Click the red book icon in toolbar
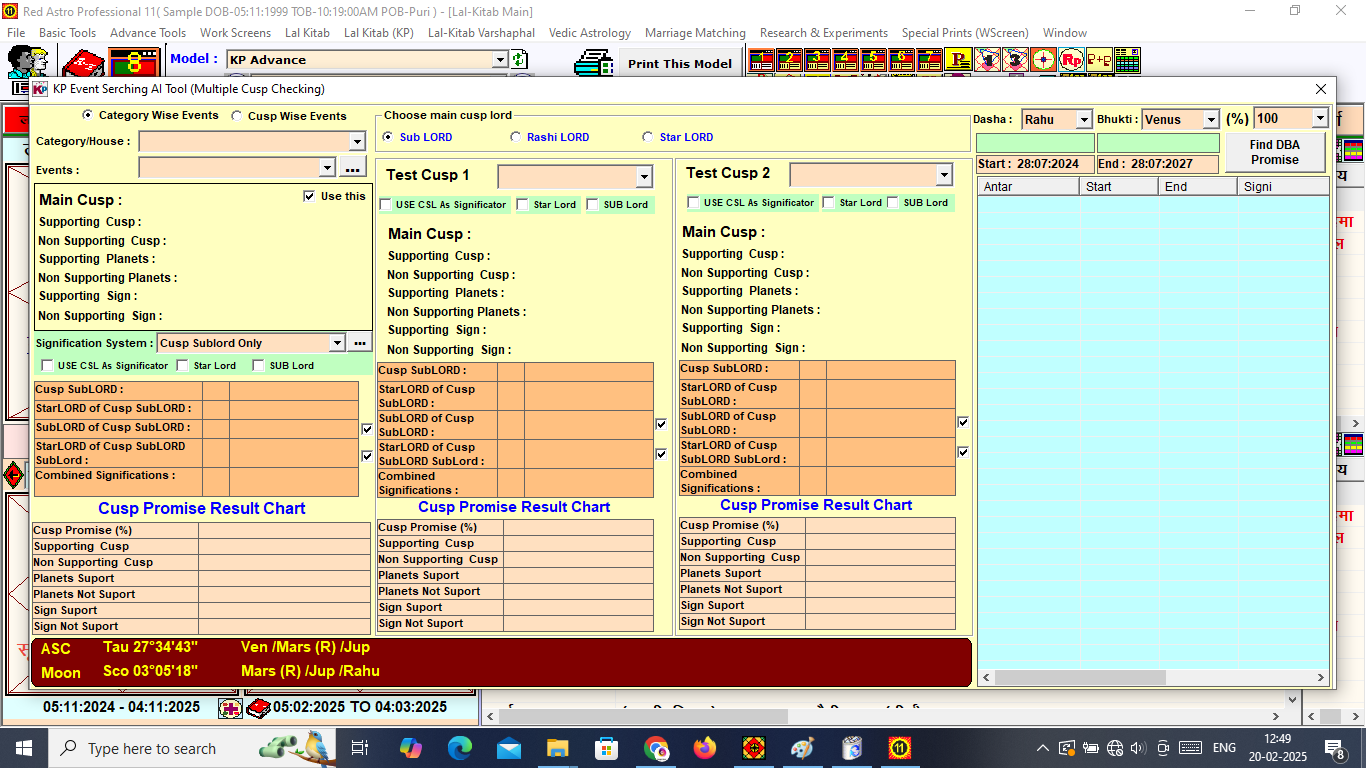 (x=83, y=64)
